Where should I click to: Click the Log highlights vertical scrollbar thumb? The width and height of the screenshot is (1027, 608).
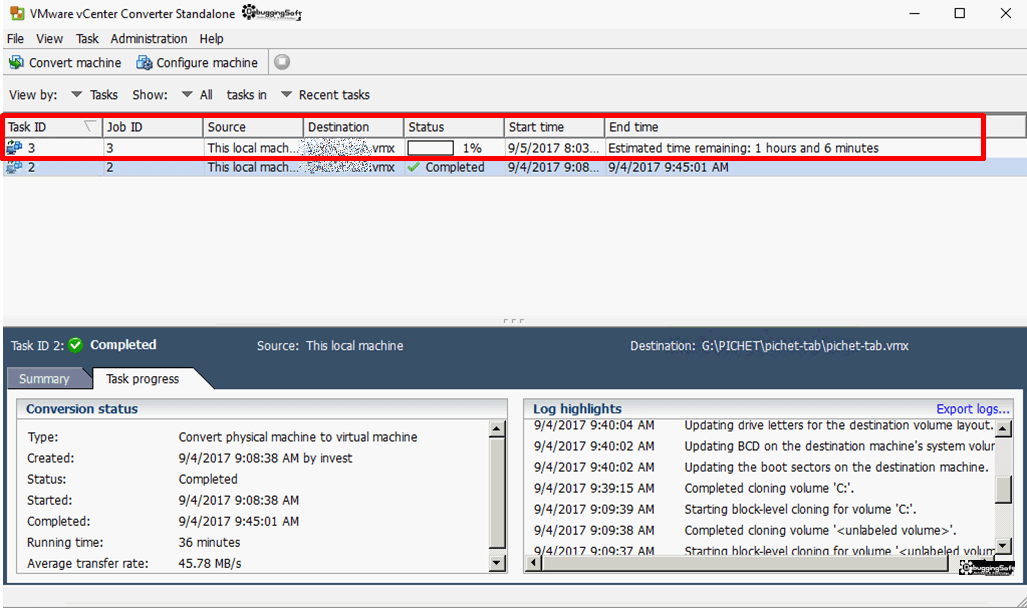1003,489
